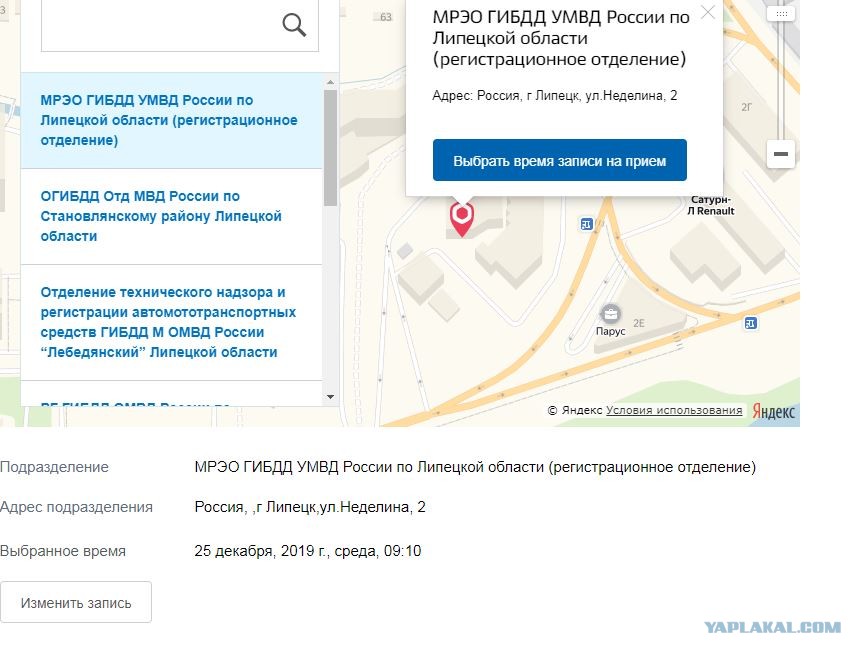Screen dimensions: 867x657
Task: Open Яндекс Условия использования link
Action: click(x=674, y=410)
